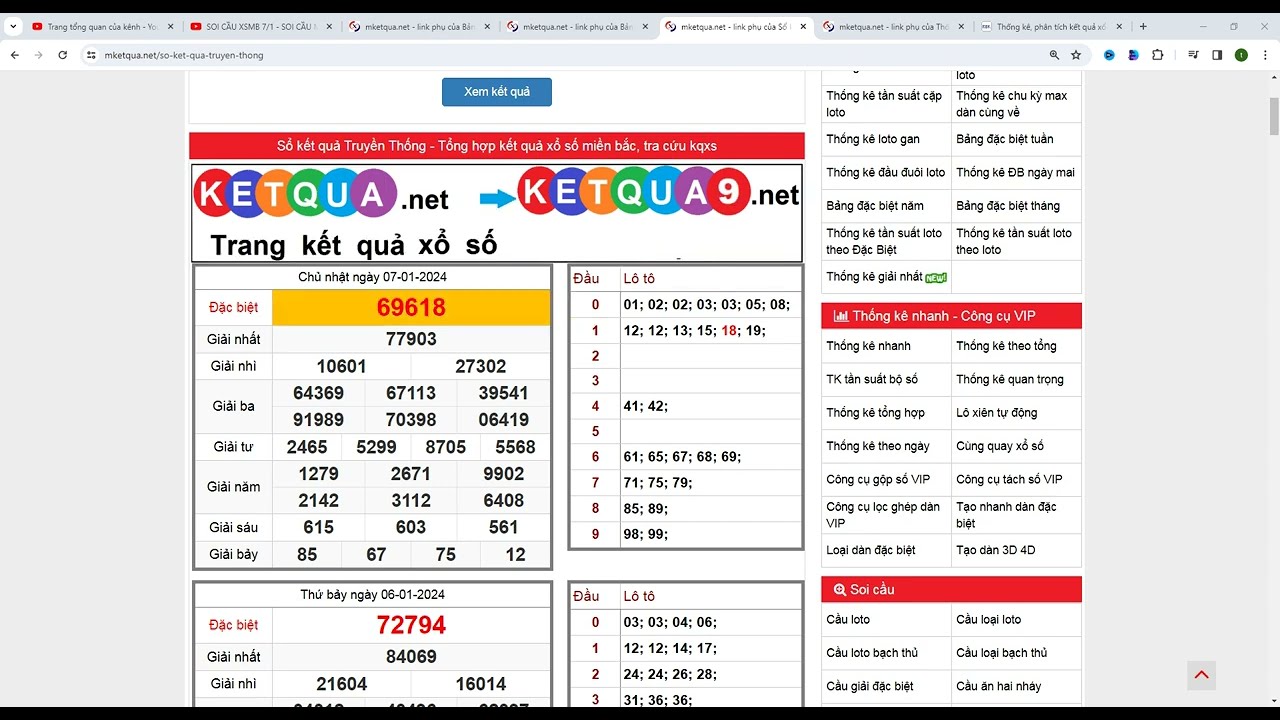Screen dimensions: 1280x720
Task: Open 'Thống kê quan trọng' link
Action: point(1010,379)
